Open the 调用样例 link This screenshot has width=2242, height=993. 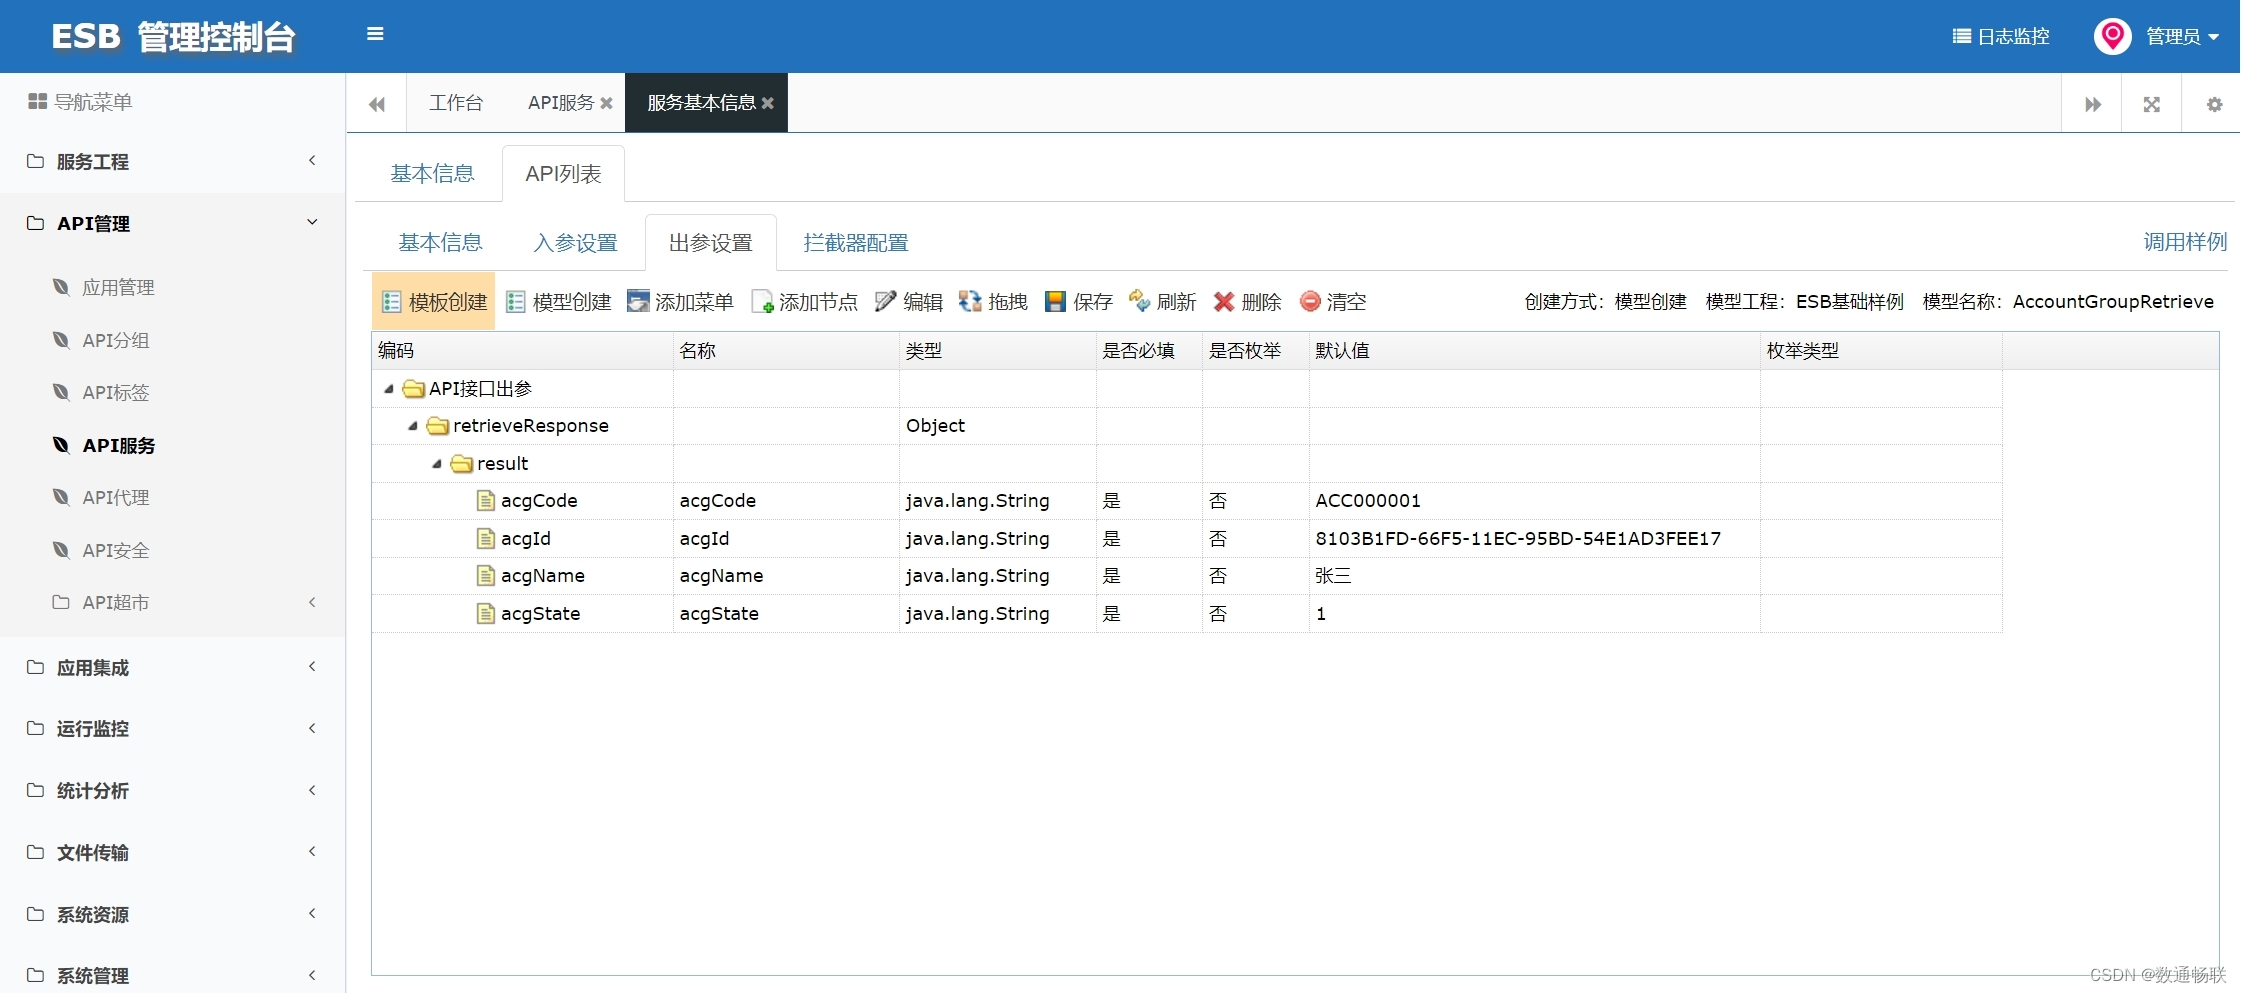click(x=2185, y=242)
